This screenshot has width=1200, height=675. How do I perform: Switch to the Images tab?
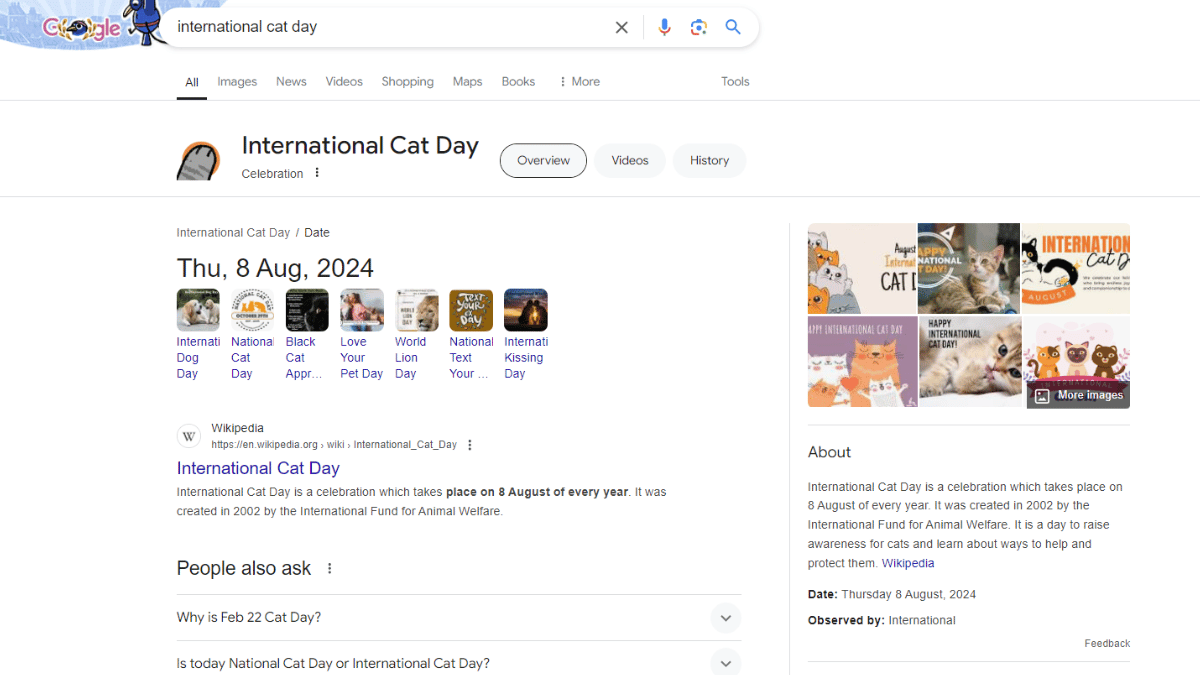coord(237,82)
